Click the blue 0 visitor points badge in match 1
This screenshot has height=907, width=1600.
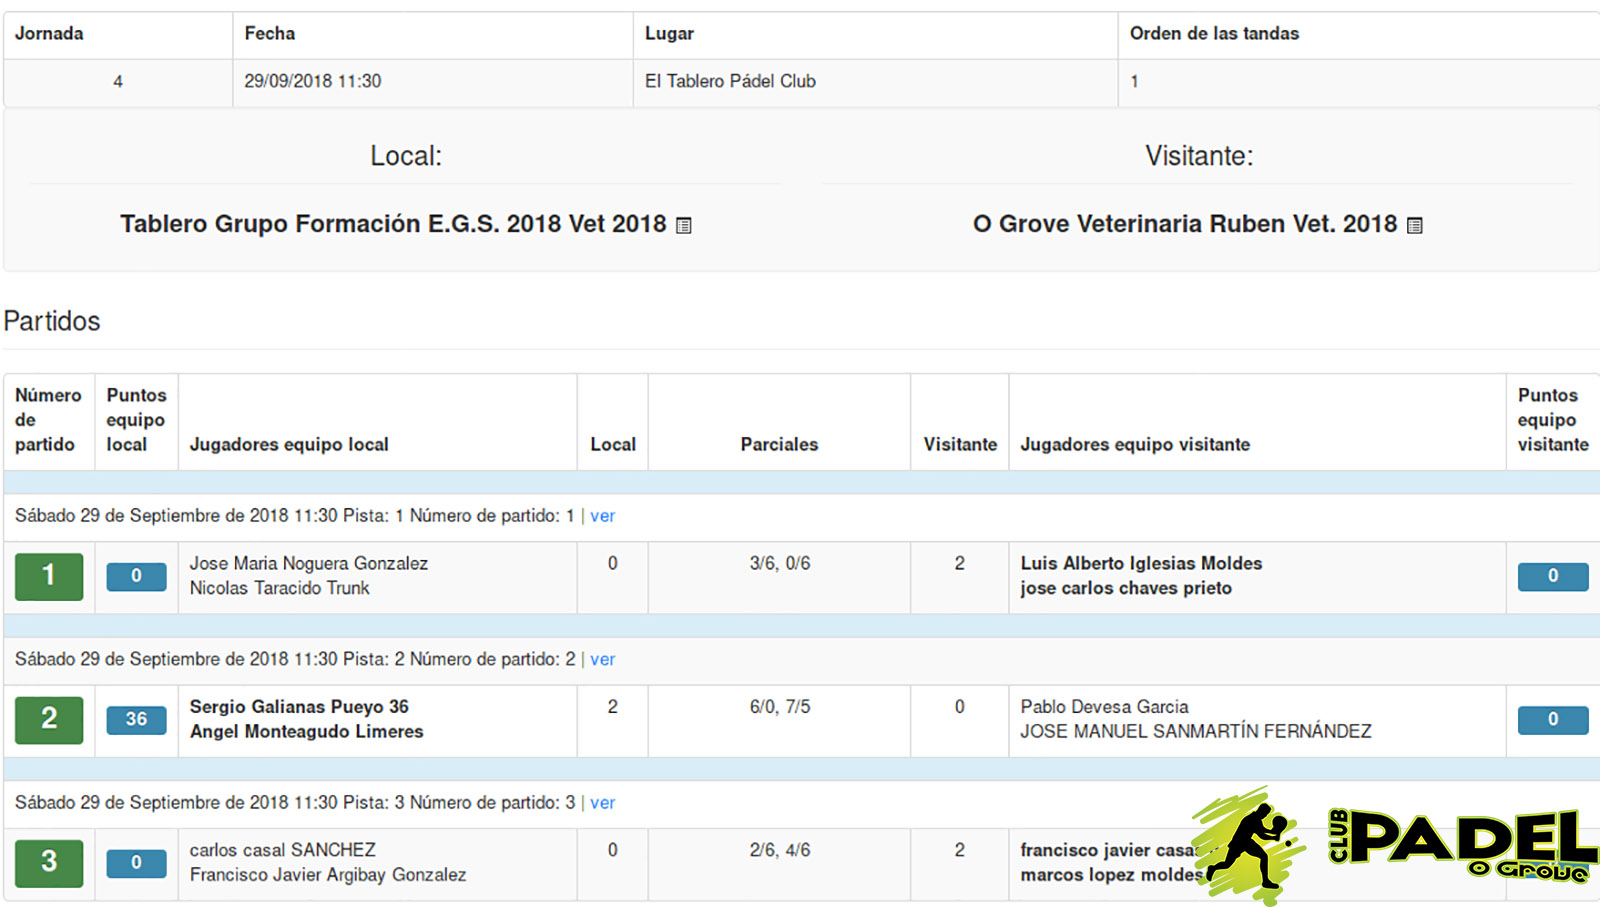coord(1553,576)
